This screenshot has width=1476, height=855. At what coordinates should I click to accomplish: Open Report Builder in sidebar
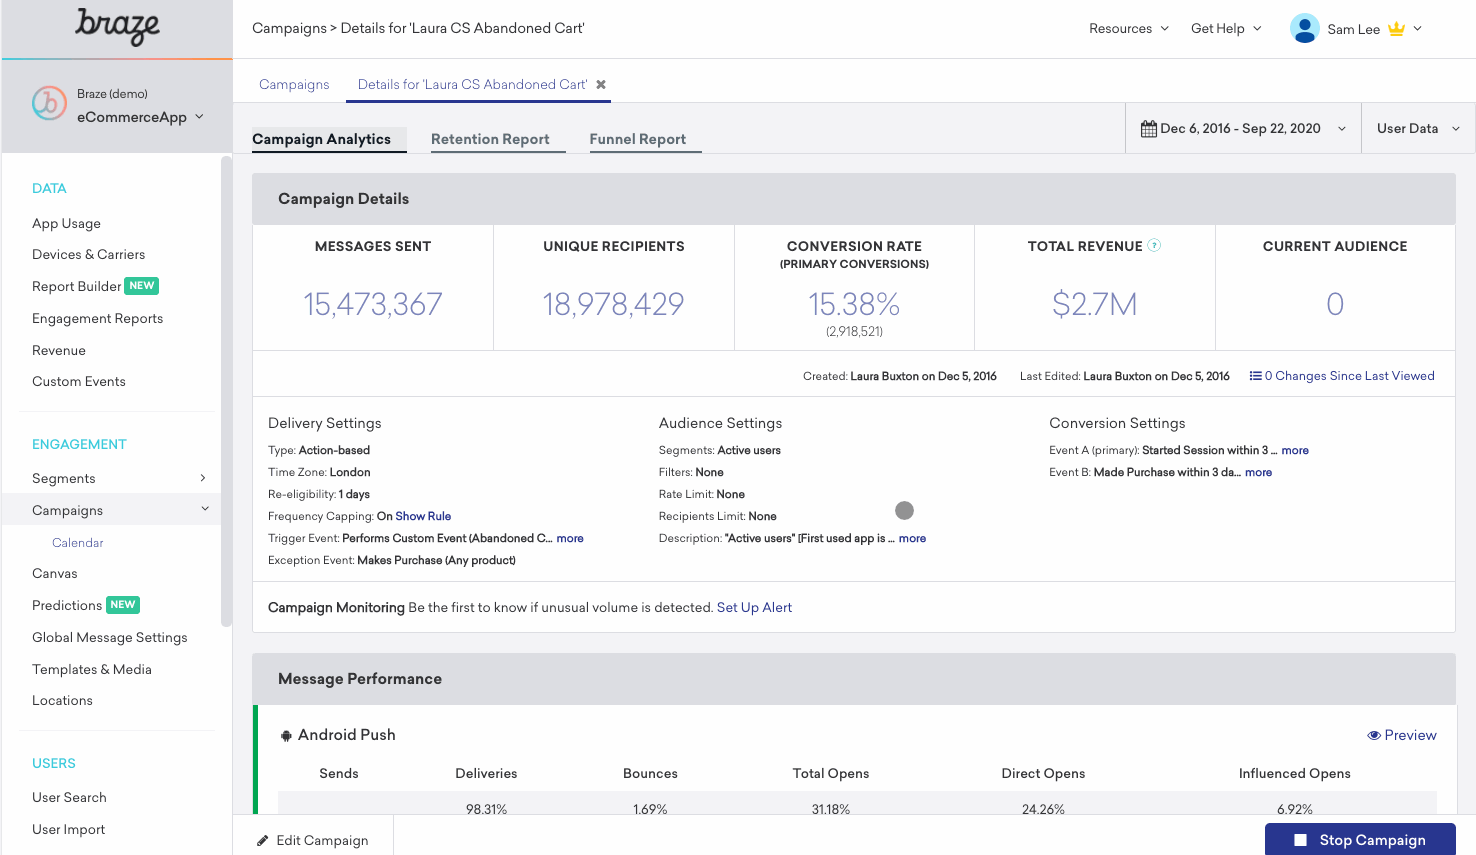click(76, 286)
